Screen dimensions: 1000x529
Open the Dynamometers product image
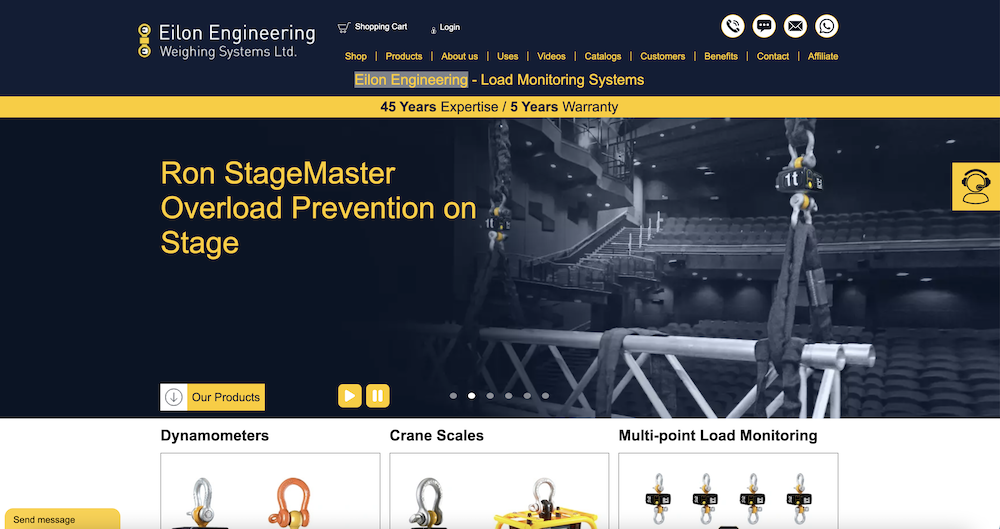coord(270,491)
